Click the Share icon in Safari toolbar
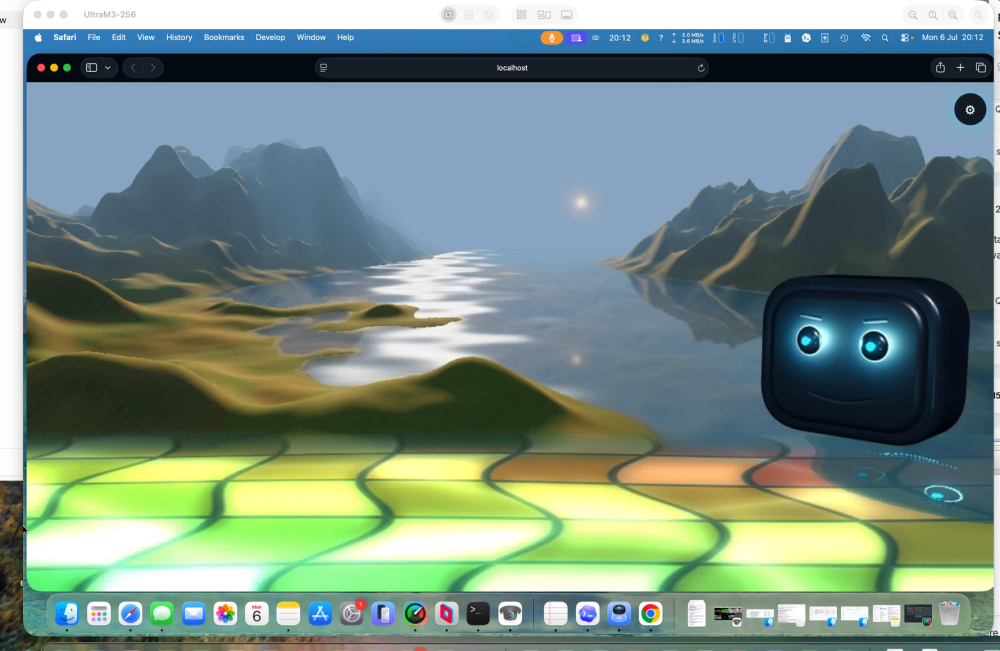 pos(940,68)
